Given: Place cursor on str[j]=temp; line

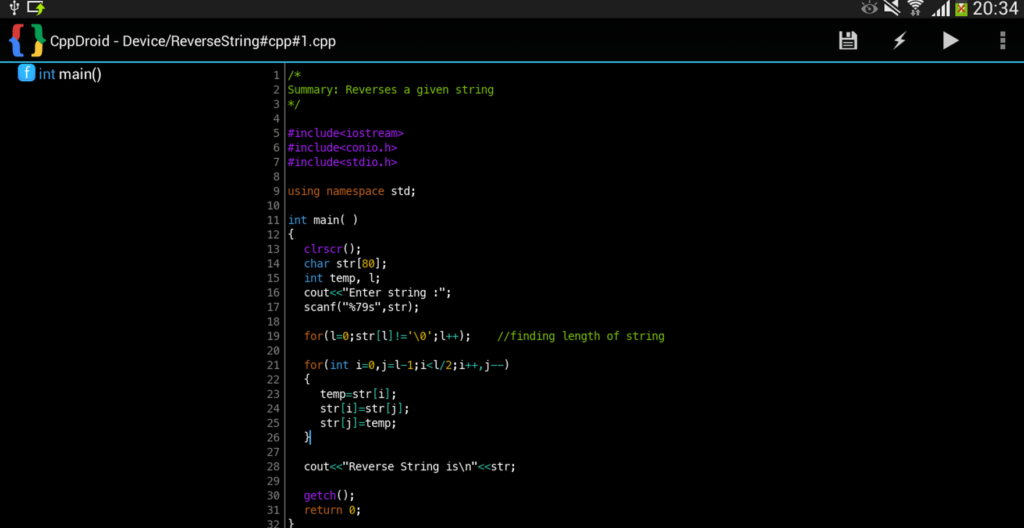Looking at the screenshot, I should tap(358, 423).
